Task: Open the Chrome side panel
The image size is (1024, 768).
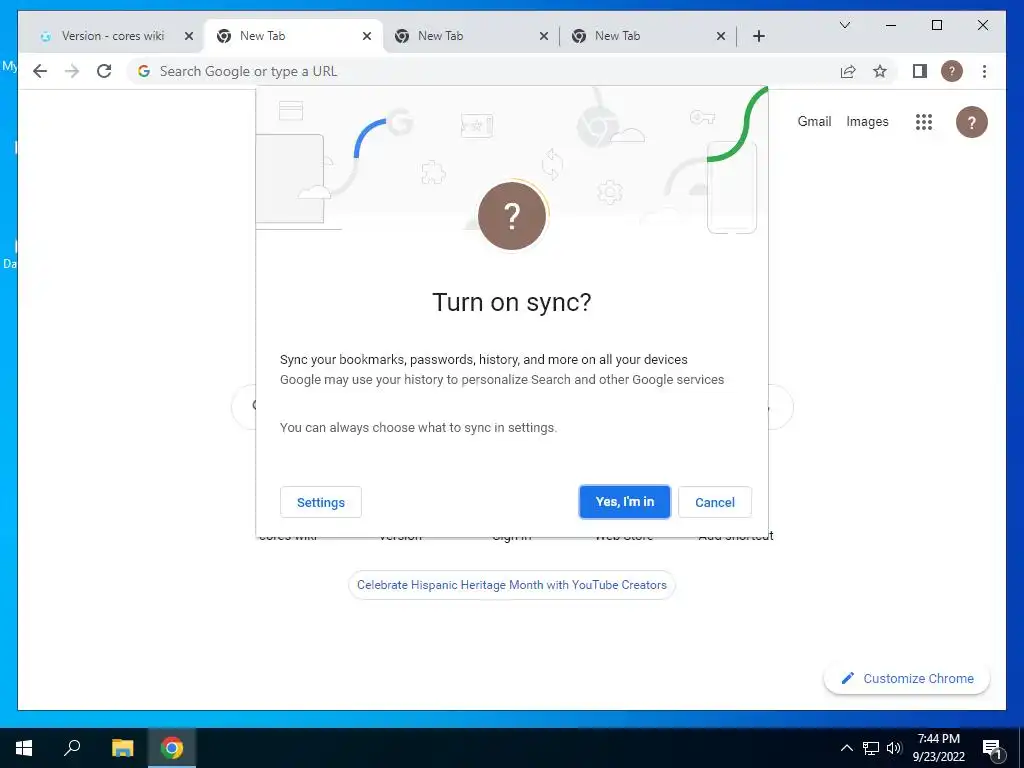Action: click(x=920, y=71)
